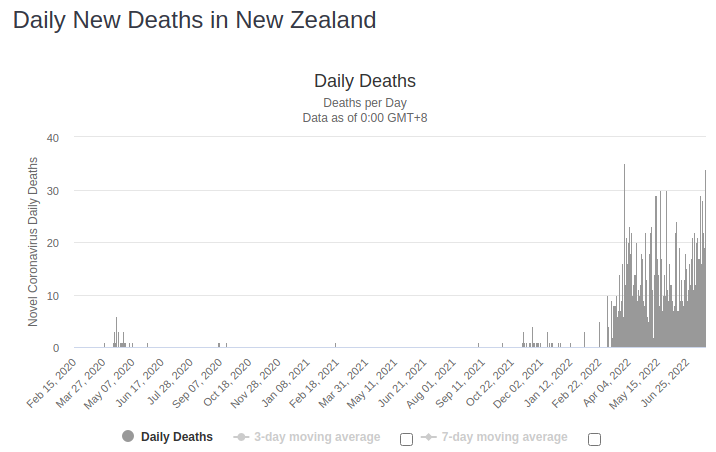Click the last bar at the chart's right edge
The image size is (716, 452).
(705, 260)
